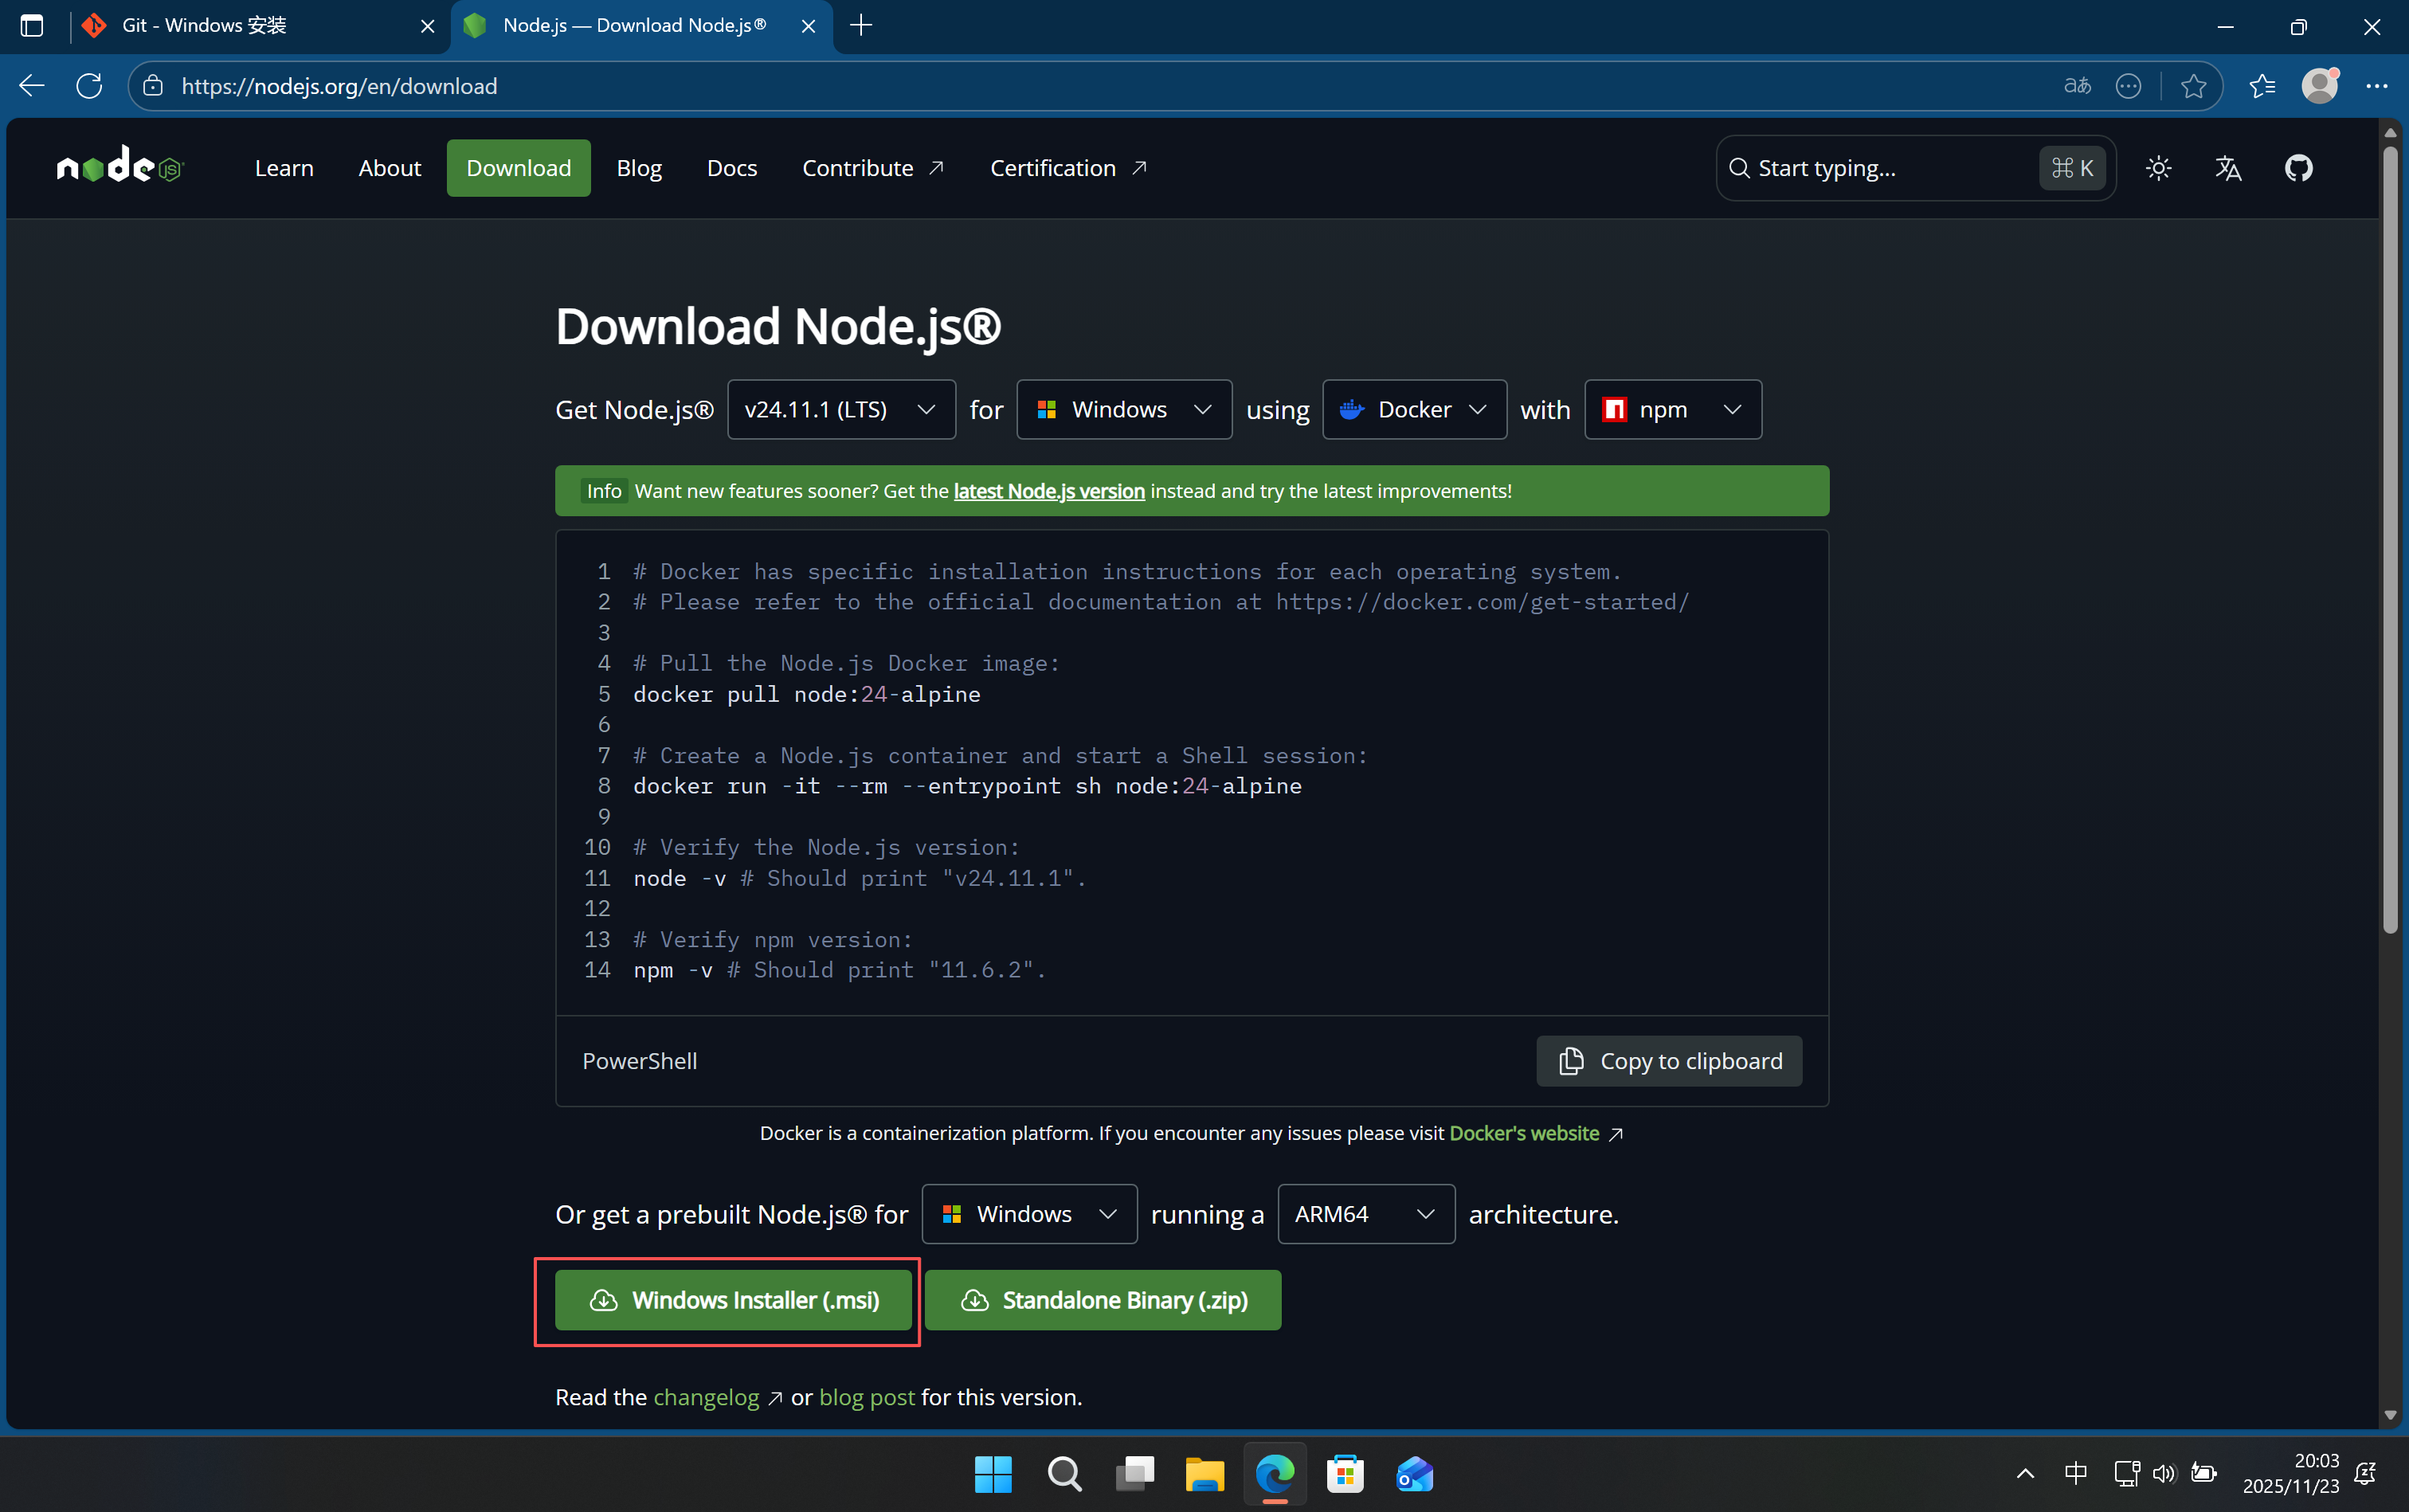Screen dimensions: 2409x1512
Task: Open the Certification external link
Action: 1068,168
